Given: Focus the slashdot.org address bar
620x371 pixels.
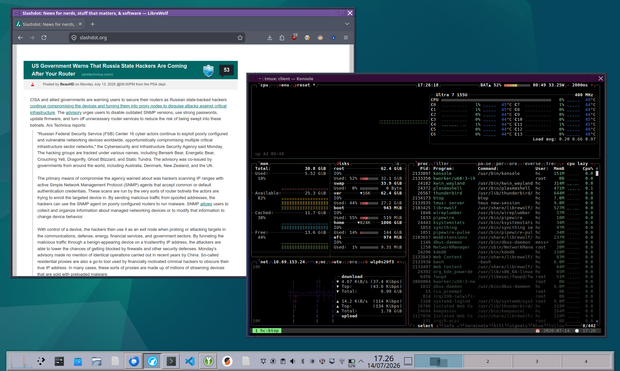Looking at the screenshot, I should point(156,38).
